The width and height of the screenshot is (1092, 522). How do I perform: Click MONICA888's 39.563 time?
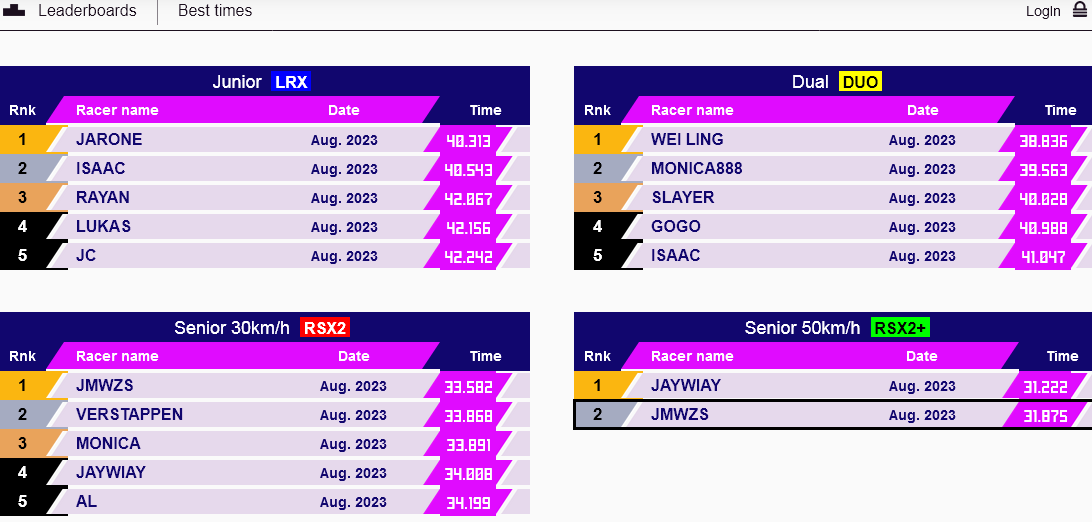tap(1040, 170)
